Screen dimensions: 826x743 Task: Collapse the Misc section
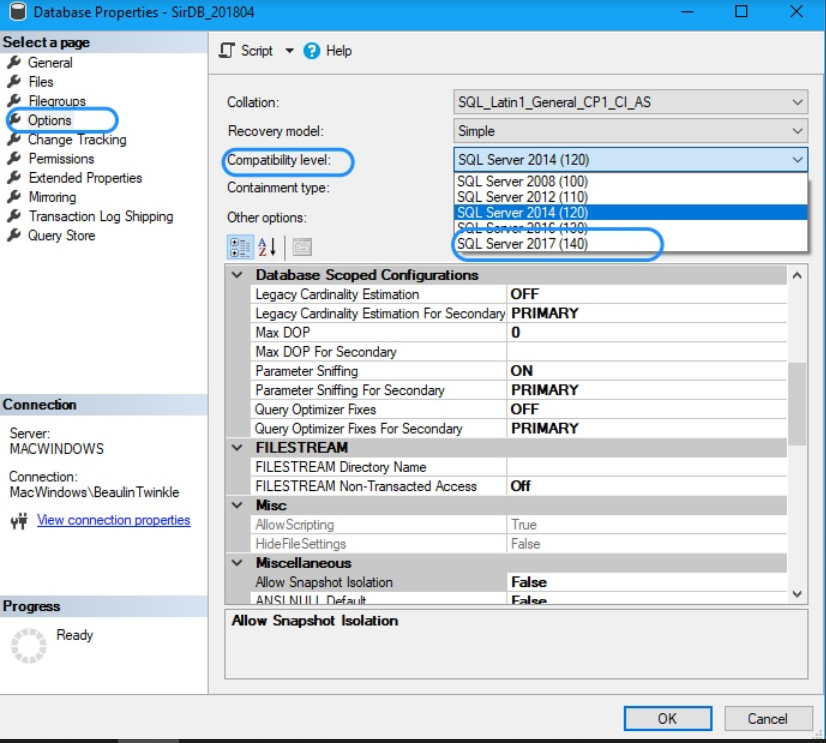click(x=237, y=505)
